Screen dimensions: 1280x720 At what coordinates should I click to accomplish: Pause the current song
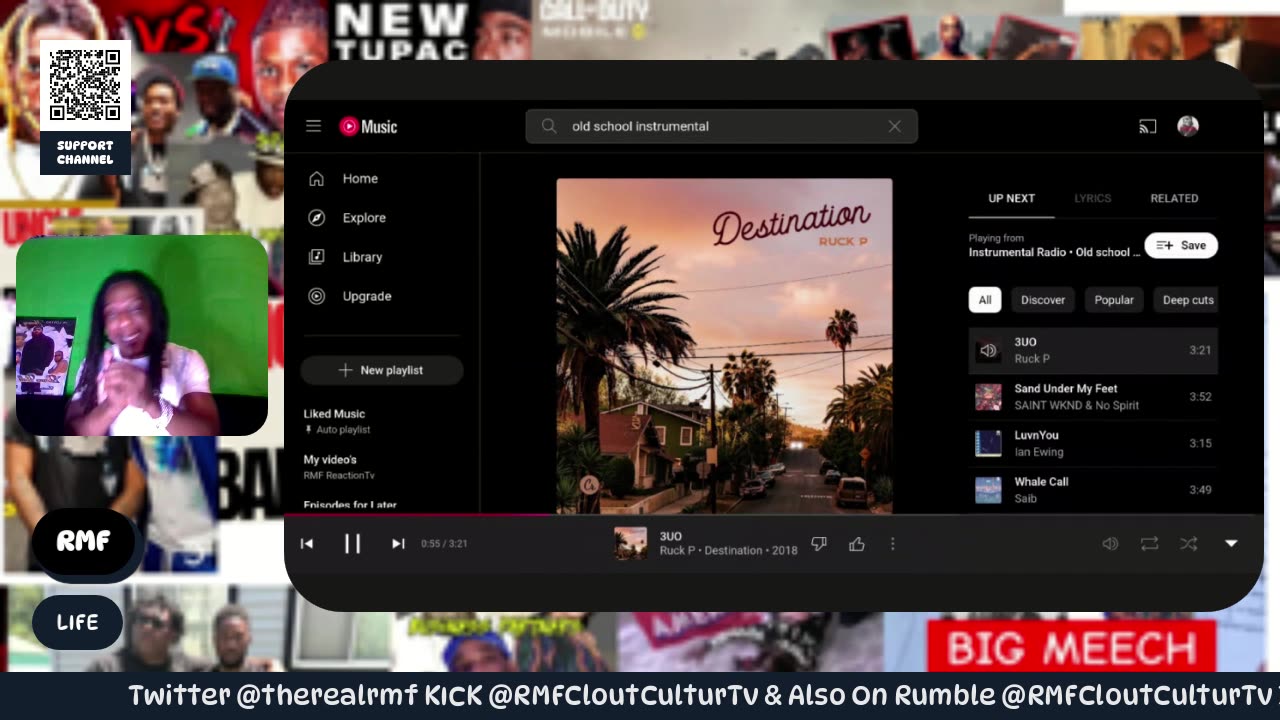click(352, 543)
